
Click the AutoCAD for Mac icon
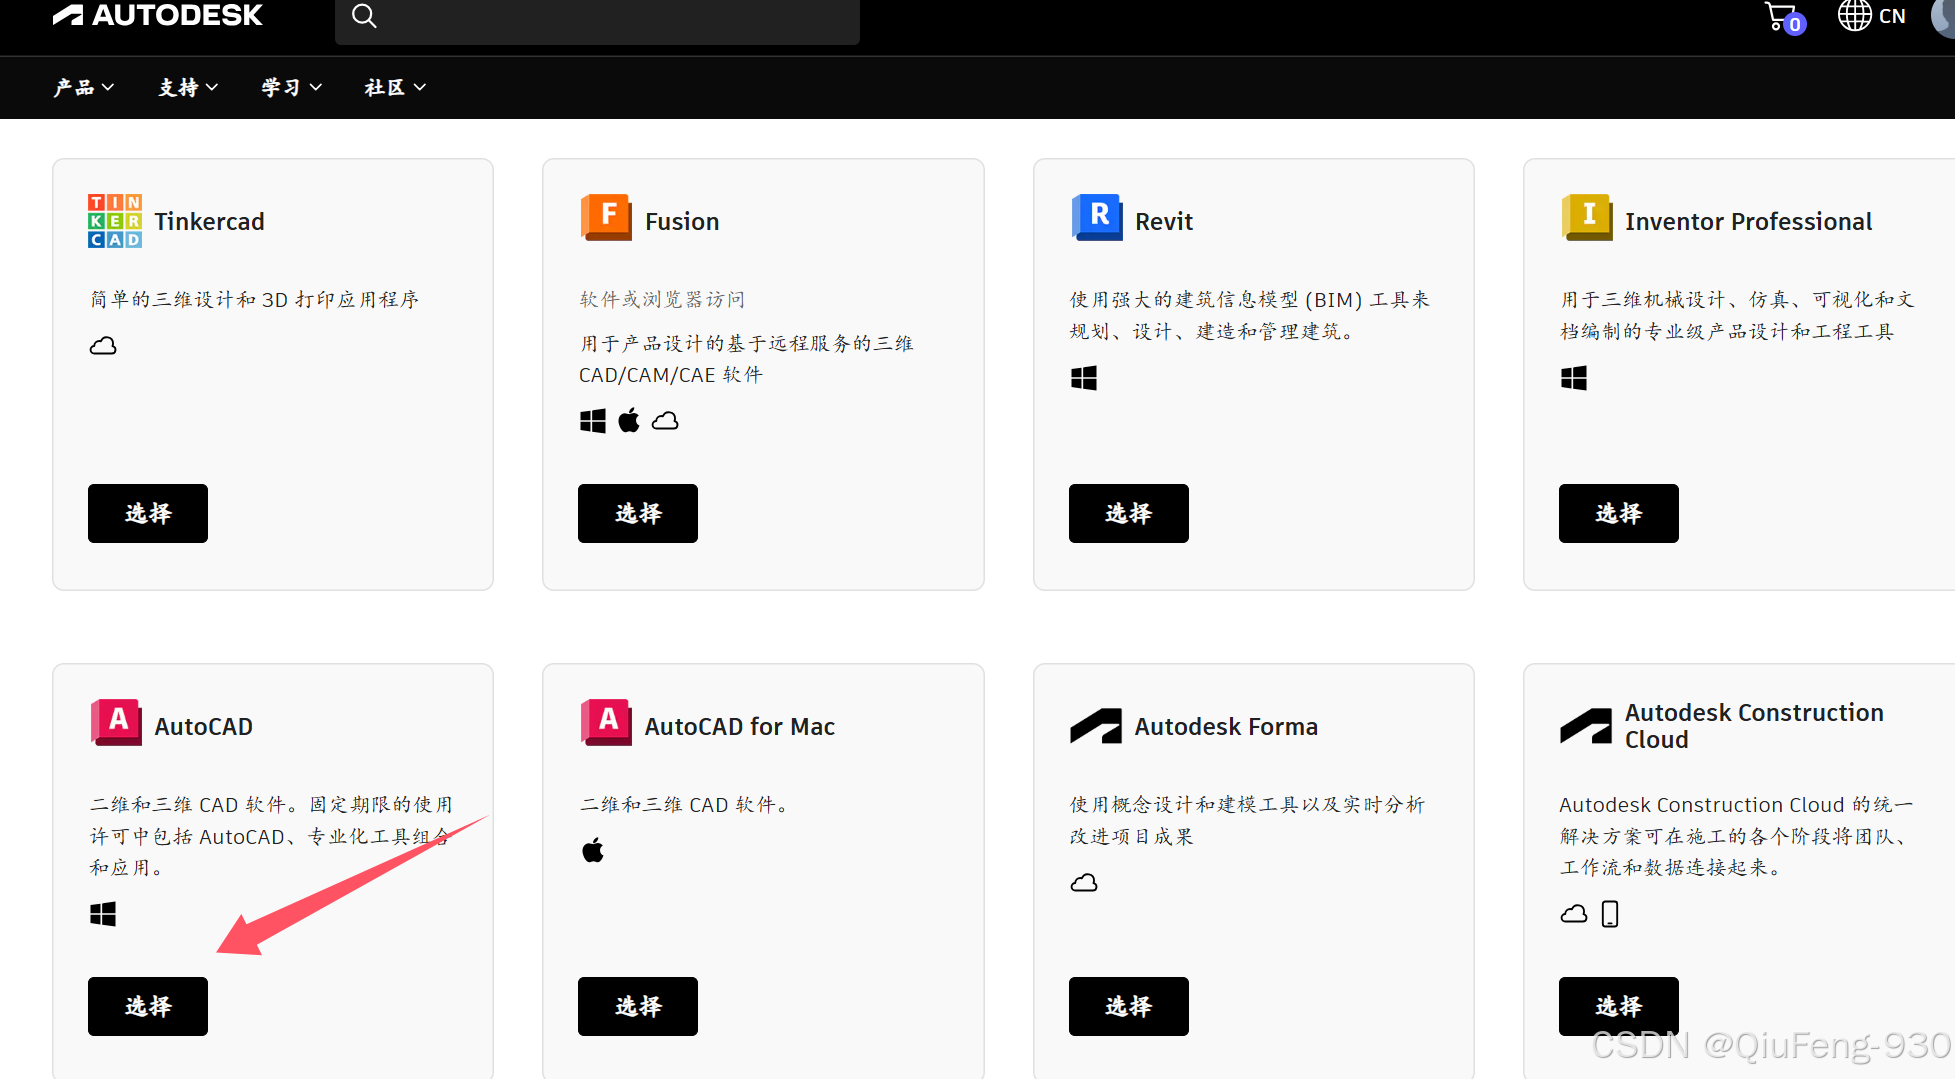point(606,722)
